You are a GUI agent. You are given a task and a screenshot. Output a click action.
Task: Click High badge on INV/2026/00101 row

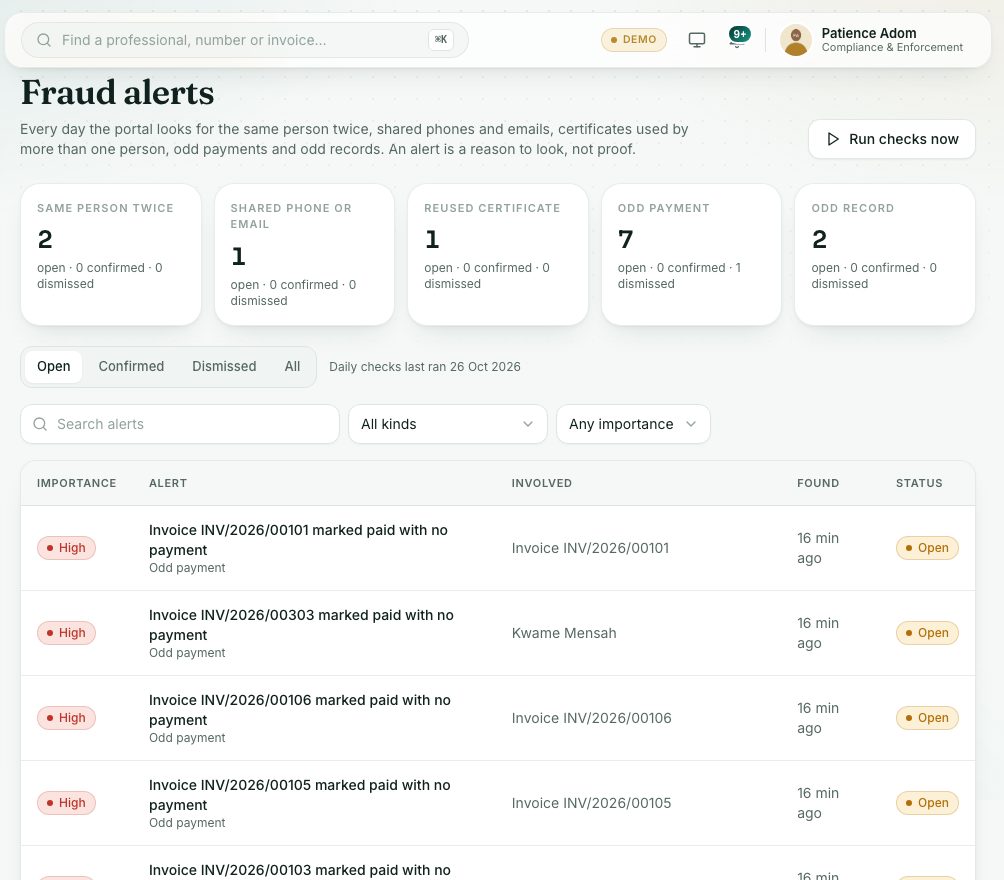pos(66,548)
